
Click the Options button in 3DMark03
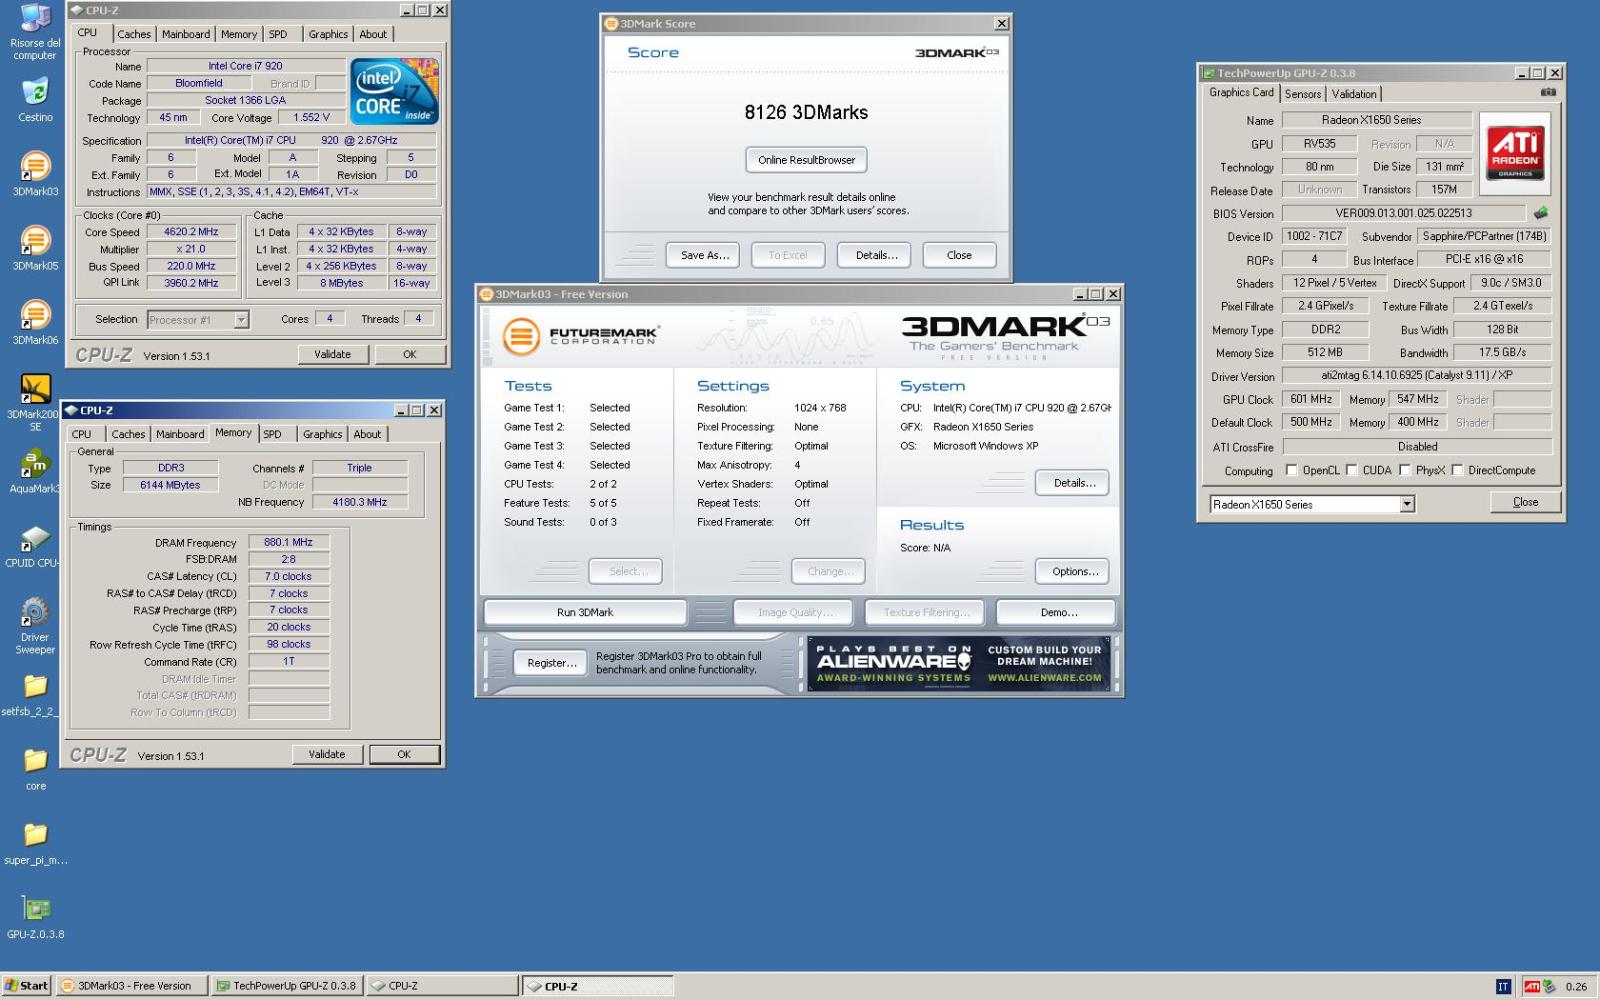pyautogui.click(x=1074, y=572)
